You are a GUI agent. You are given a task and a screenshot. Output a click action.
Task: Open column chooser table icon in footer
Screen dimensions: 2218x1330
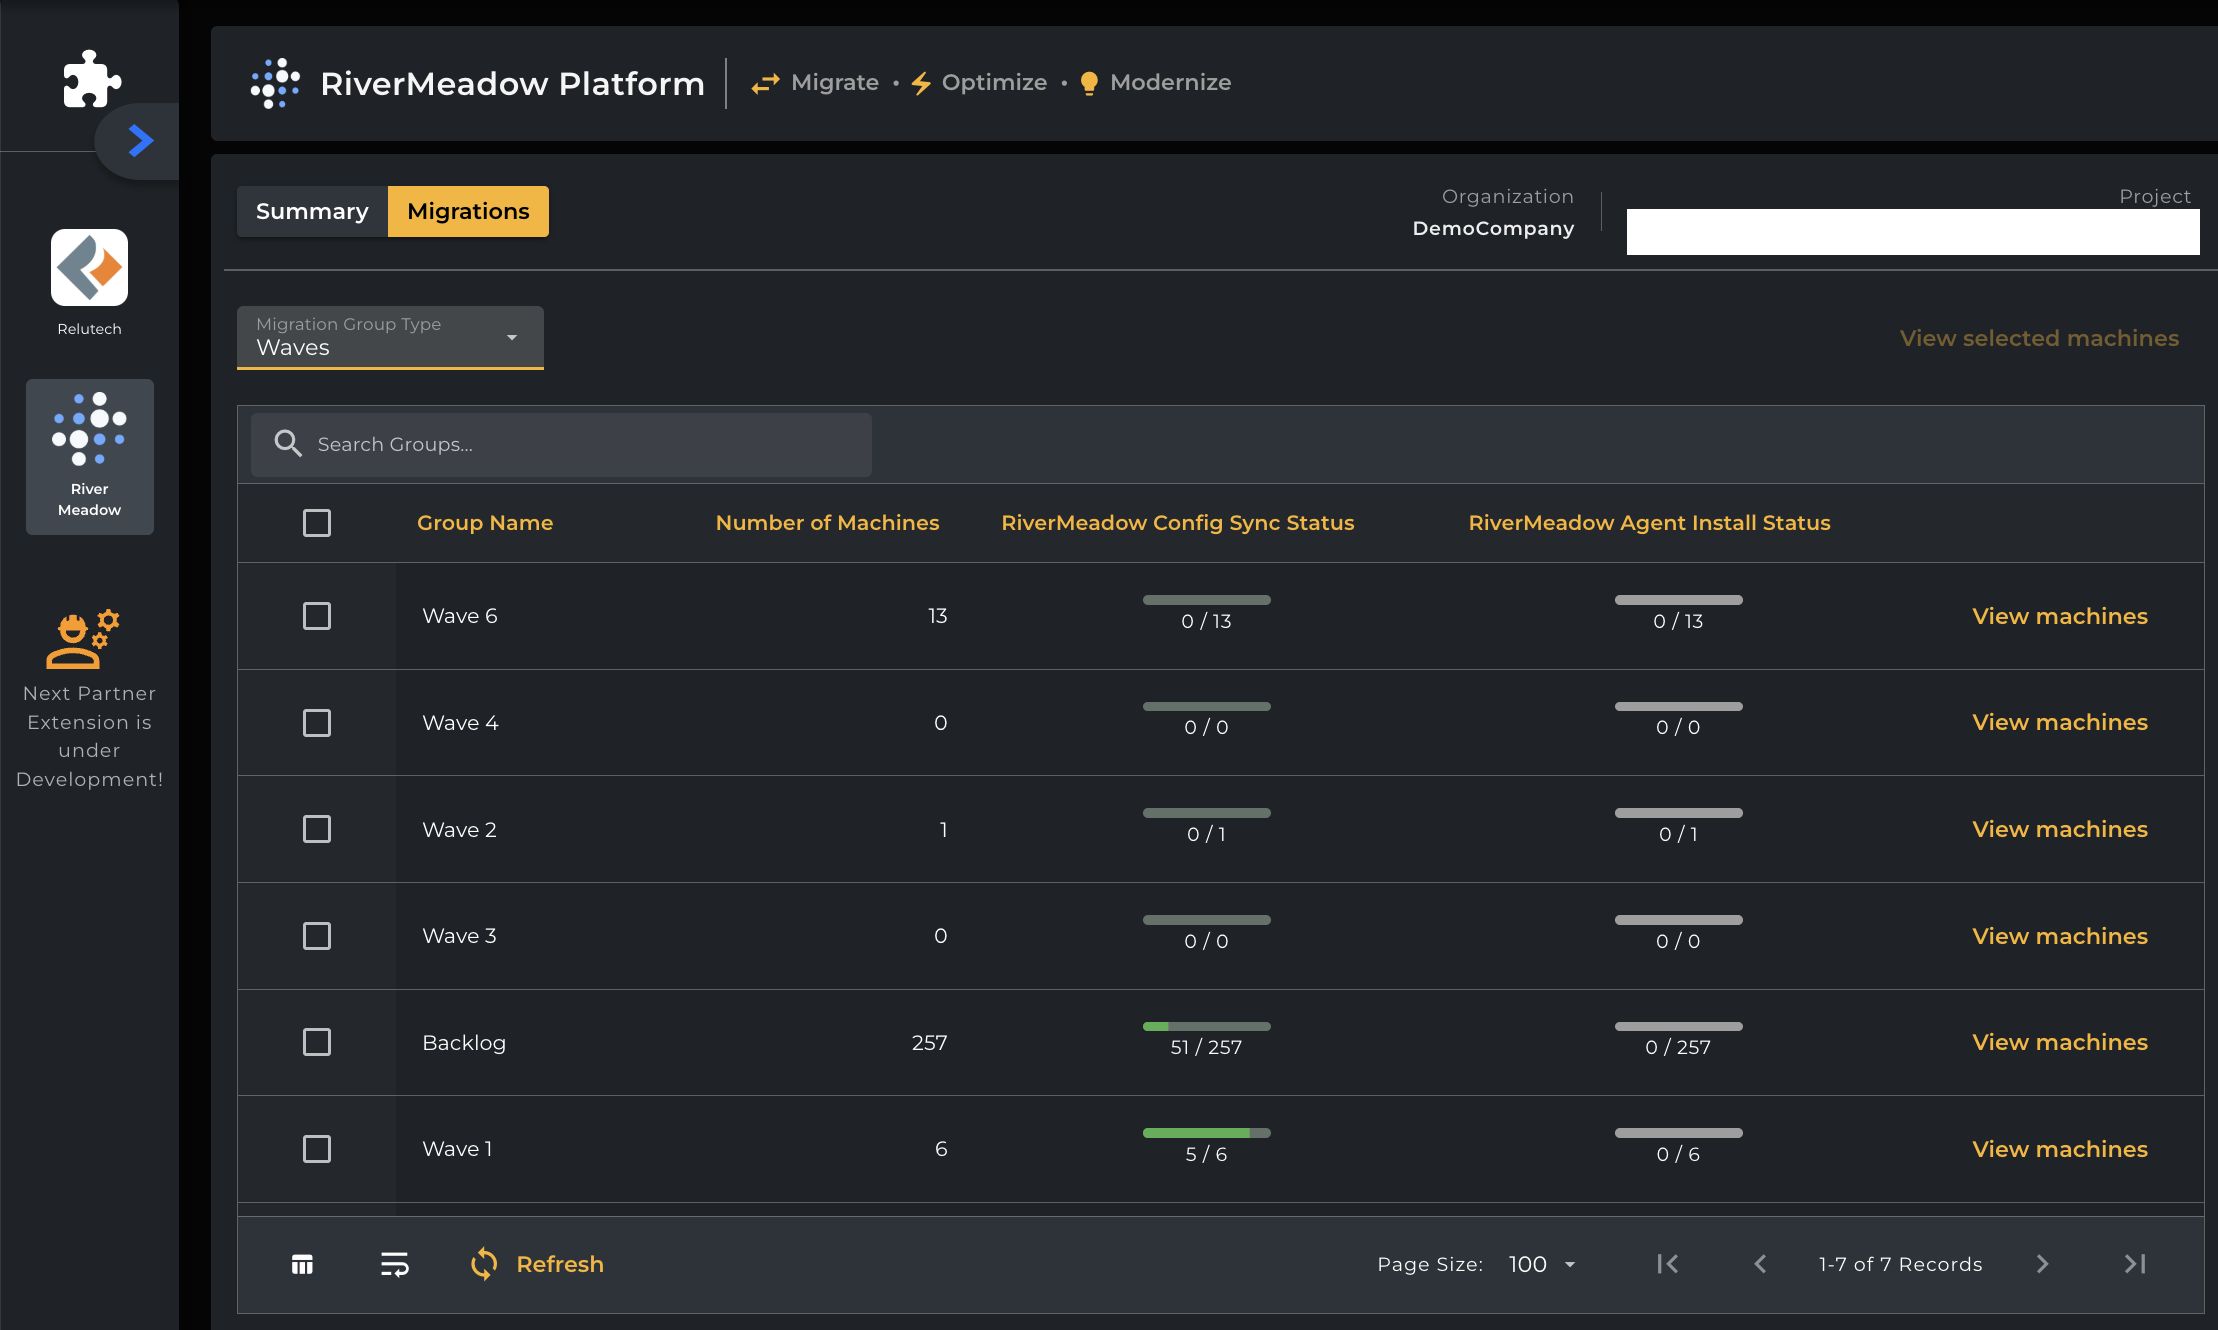[x=302, y=1264]
